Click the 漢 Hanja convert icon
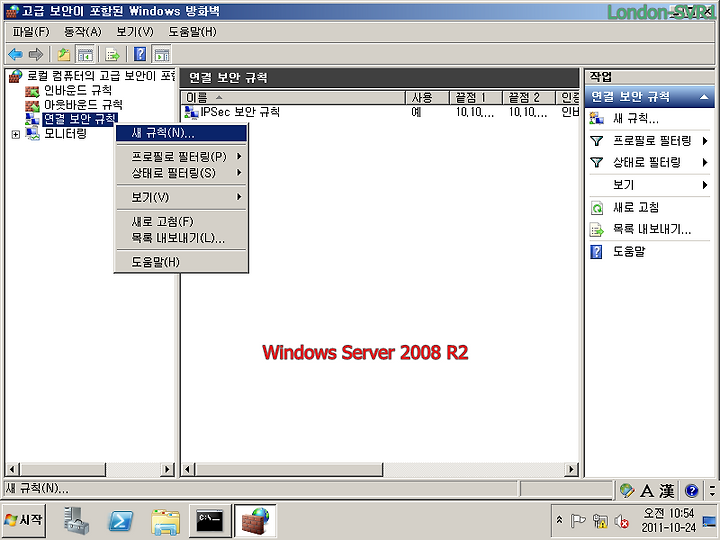This screenshot has width=720, height=540. click(x=667, y=491)
